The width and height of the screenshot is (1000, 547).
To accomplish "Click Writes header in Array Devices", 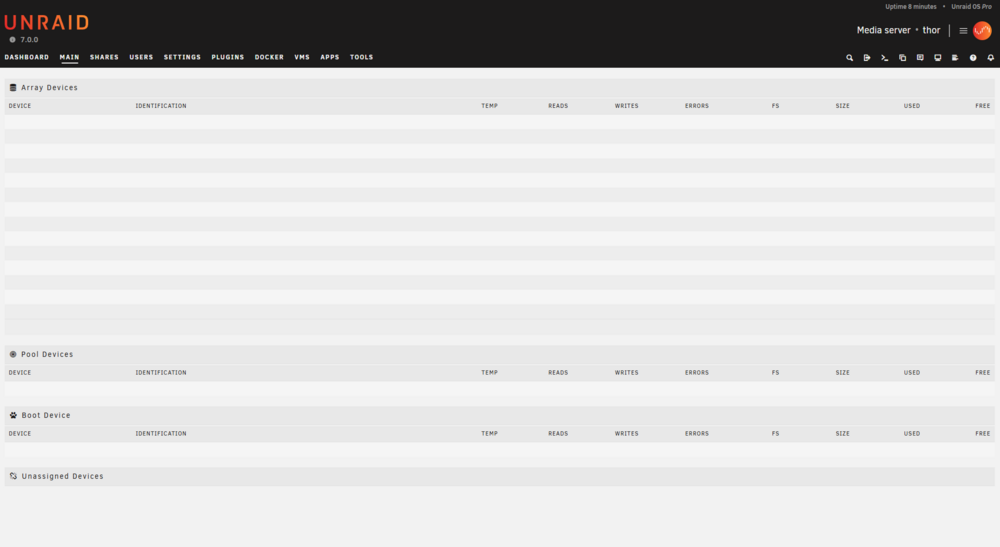I will click(626, 106).
